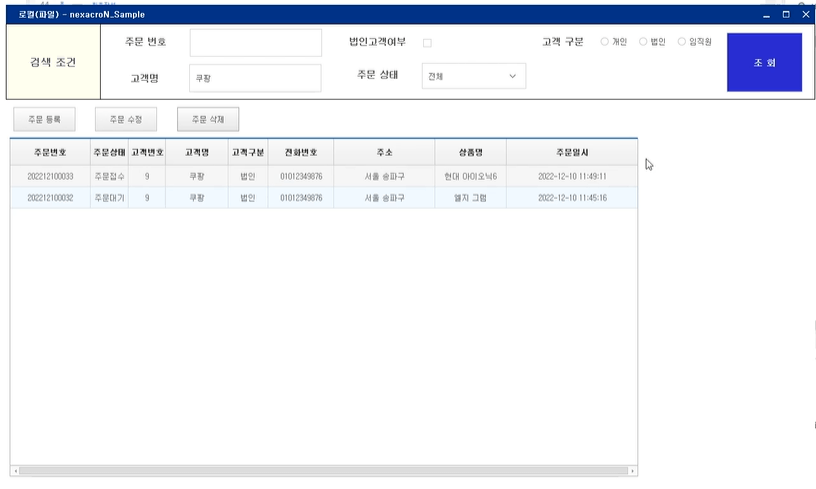
Task: Click the scrollbar right arrow
Action: click(632, 471)
